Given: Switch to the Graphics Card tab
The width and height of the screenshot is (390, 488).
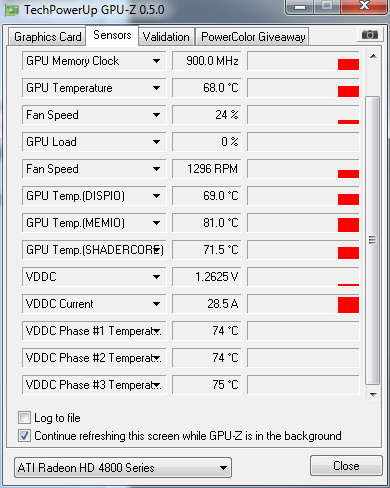Looking at the screenshot, I should tap(47, 37).
